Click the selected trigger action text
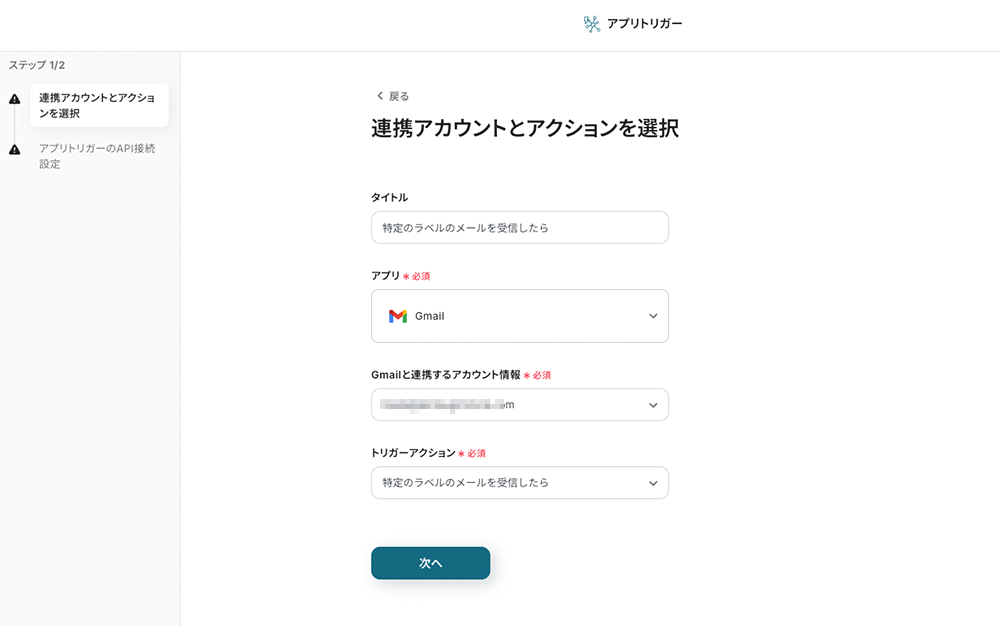Image resolution: width=1000 pixels, height=626 pixels. (466, 483)
